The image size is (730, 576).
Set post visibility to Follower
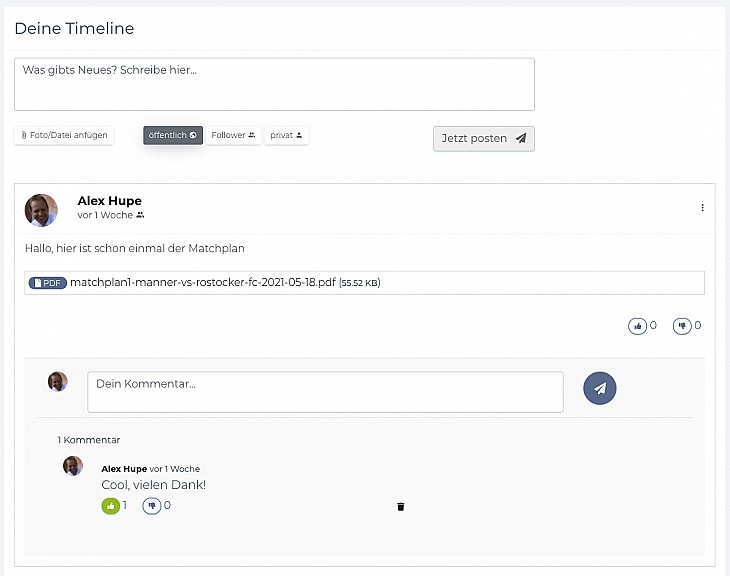coord(233,136)
